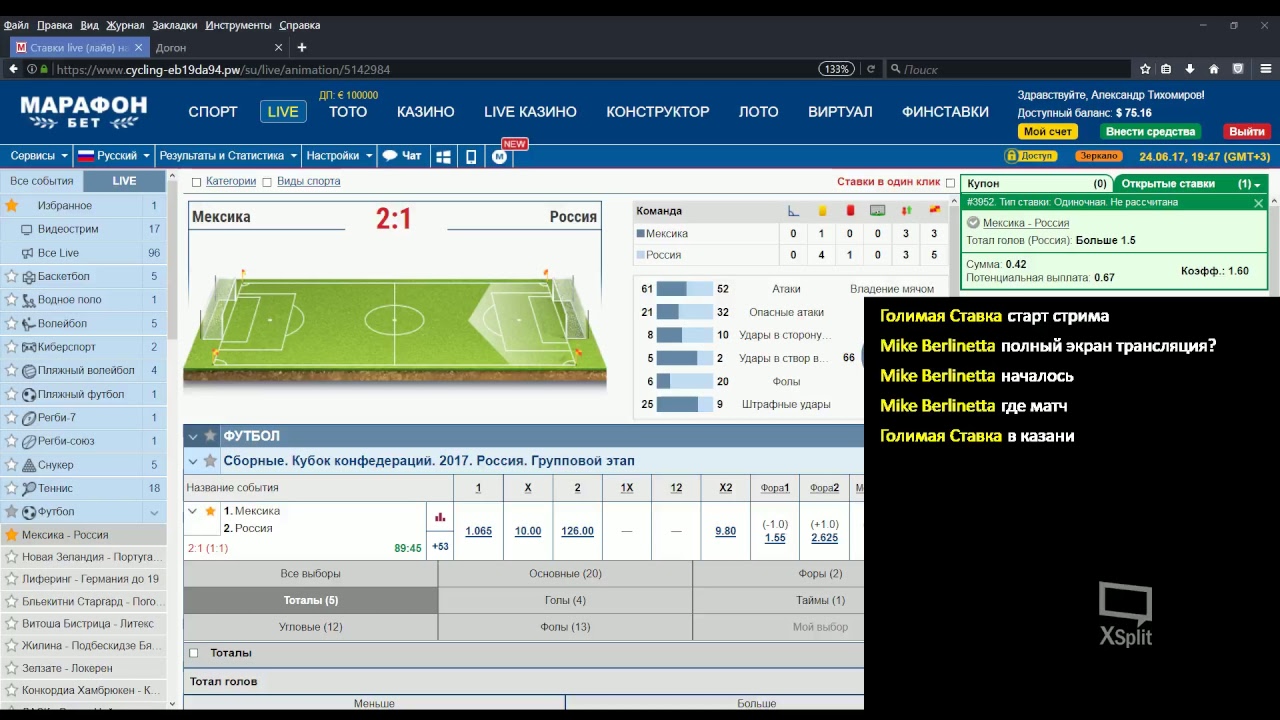
Task: Expand more markets with +53
Action: click(x=440, y=547)
